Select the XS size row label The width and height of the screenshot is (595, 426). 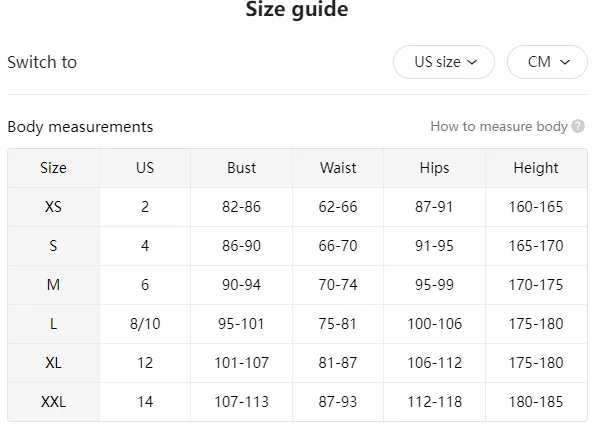coord(54,207)
